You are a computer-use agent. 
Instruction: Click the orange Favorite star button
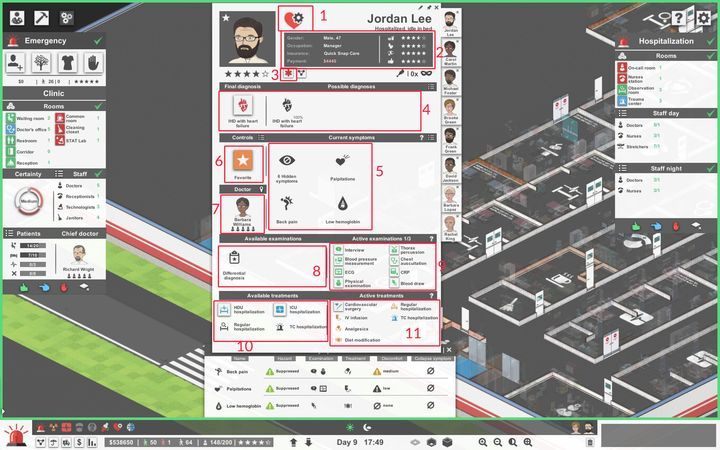243,160
